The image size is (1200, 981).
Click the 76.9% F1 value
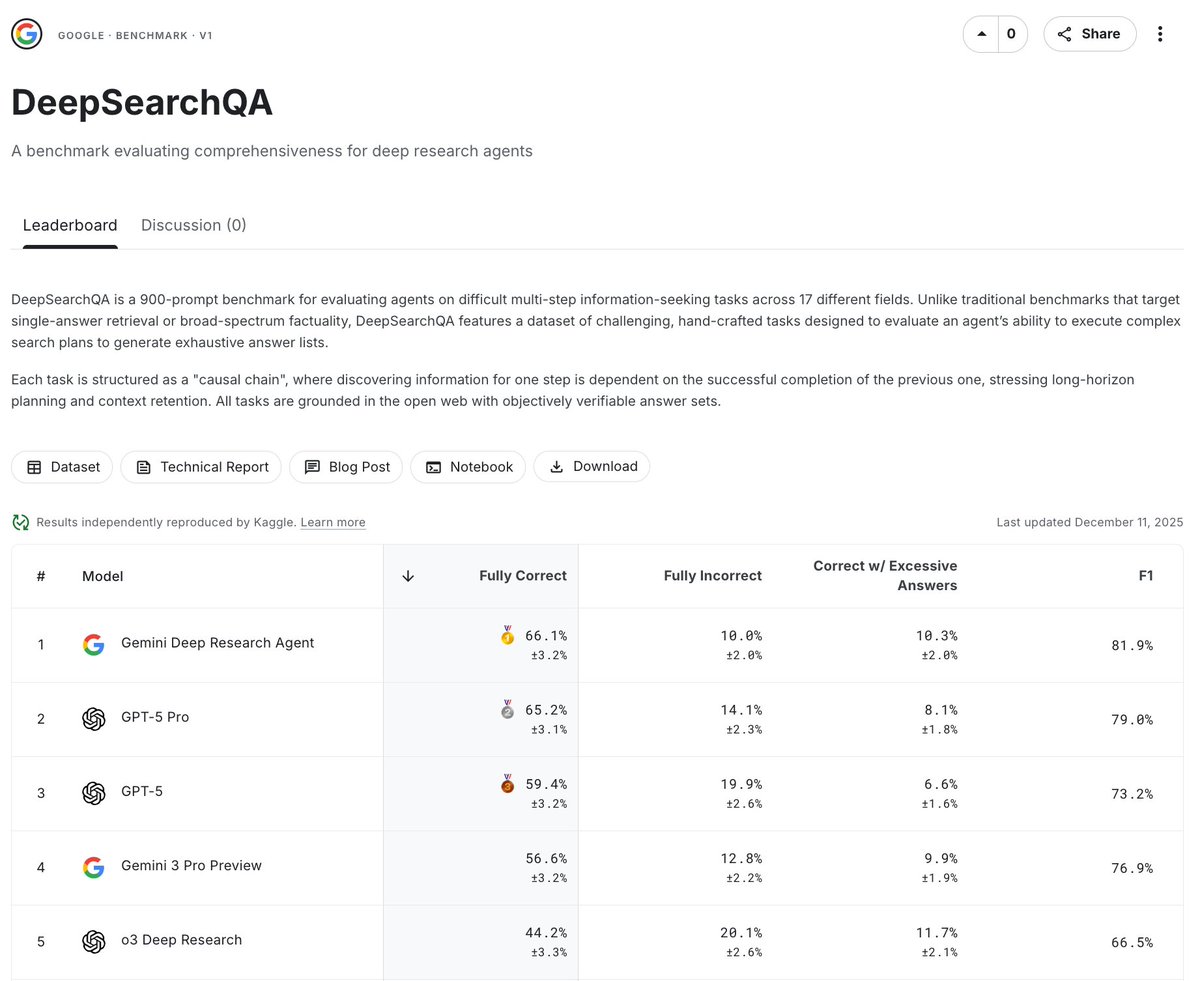[1132, 868]
